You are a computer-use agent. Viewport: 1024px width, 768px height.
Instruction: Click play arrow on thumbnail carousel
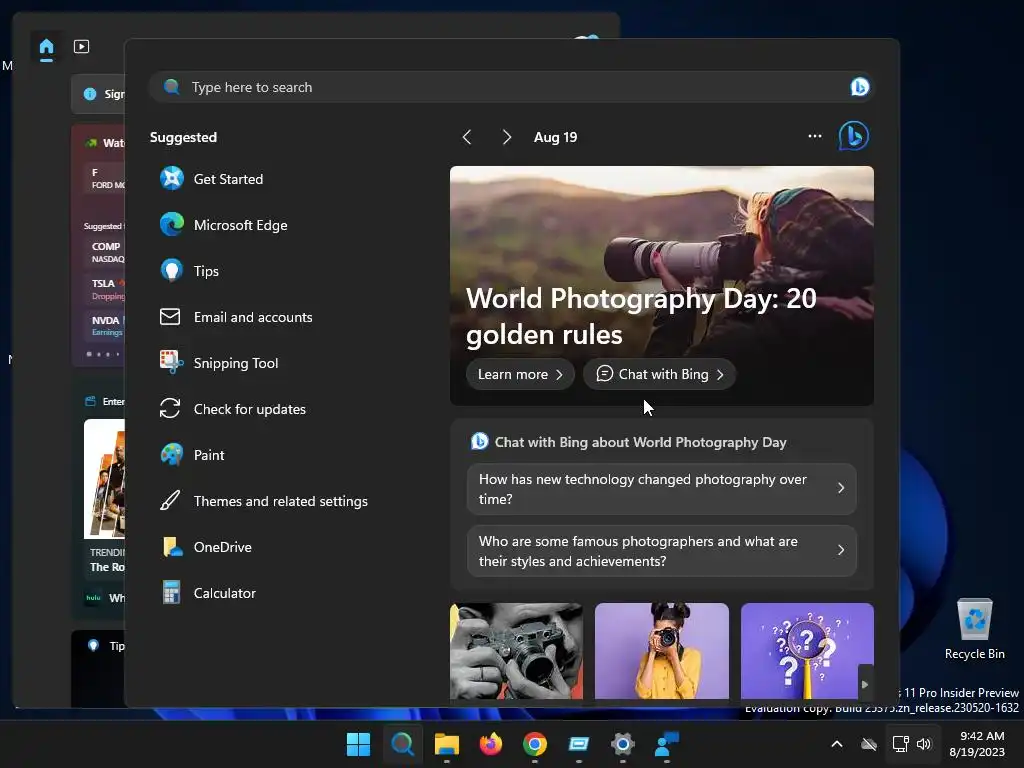pos(865,684)
